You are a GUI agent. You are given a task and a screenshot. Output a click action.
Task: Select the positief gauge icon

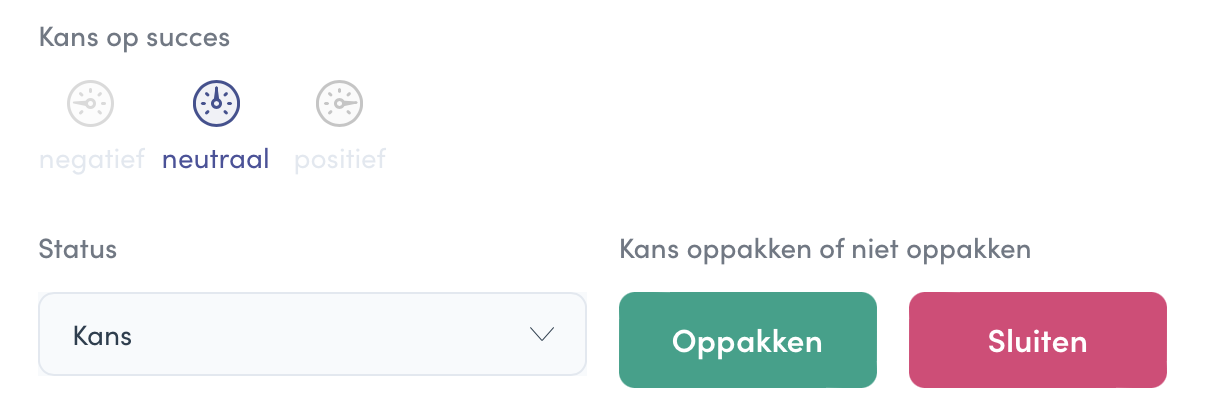point(340,102)
